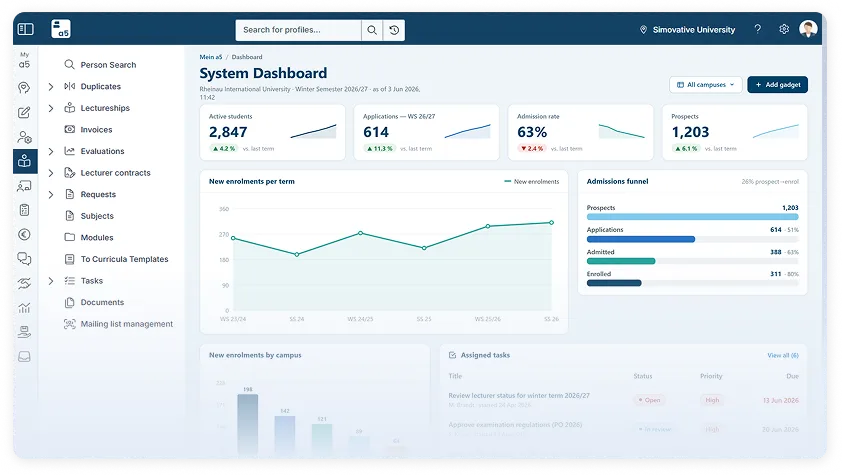This screenshot has height=475, width=842.
Task: Open settings with the gear icon
Action: coord(784,29)
